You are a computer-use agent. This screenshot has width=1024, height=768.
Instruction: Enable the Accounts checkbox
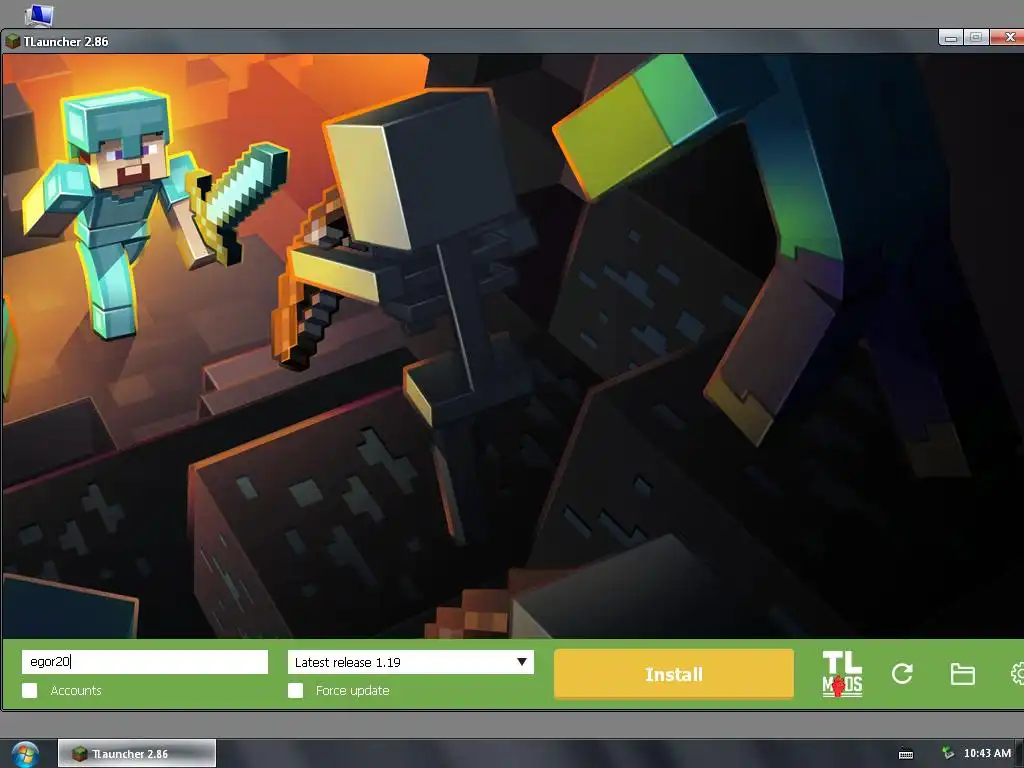tap(29, 690)
